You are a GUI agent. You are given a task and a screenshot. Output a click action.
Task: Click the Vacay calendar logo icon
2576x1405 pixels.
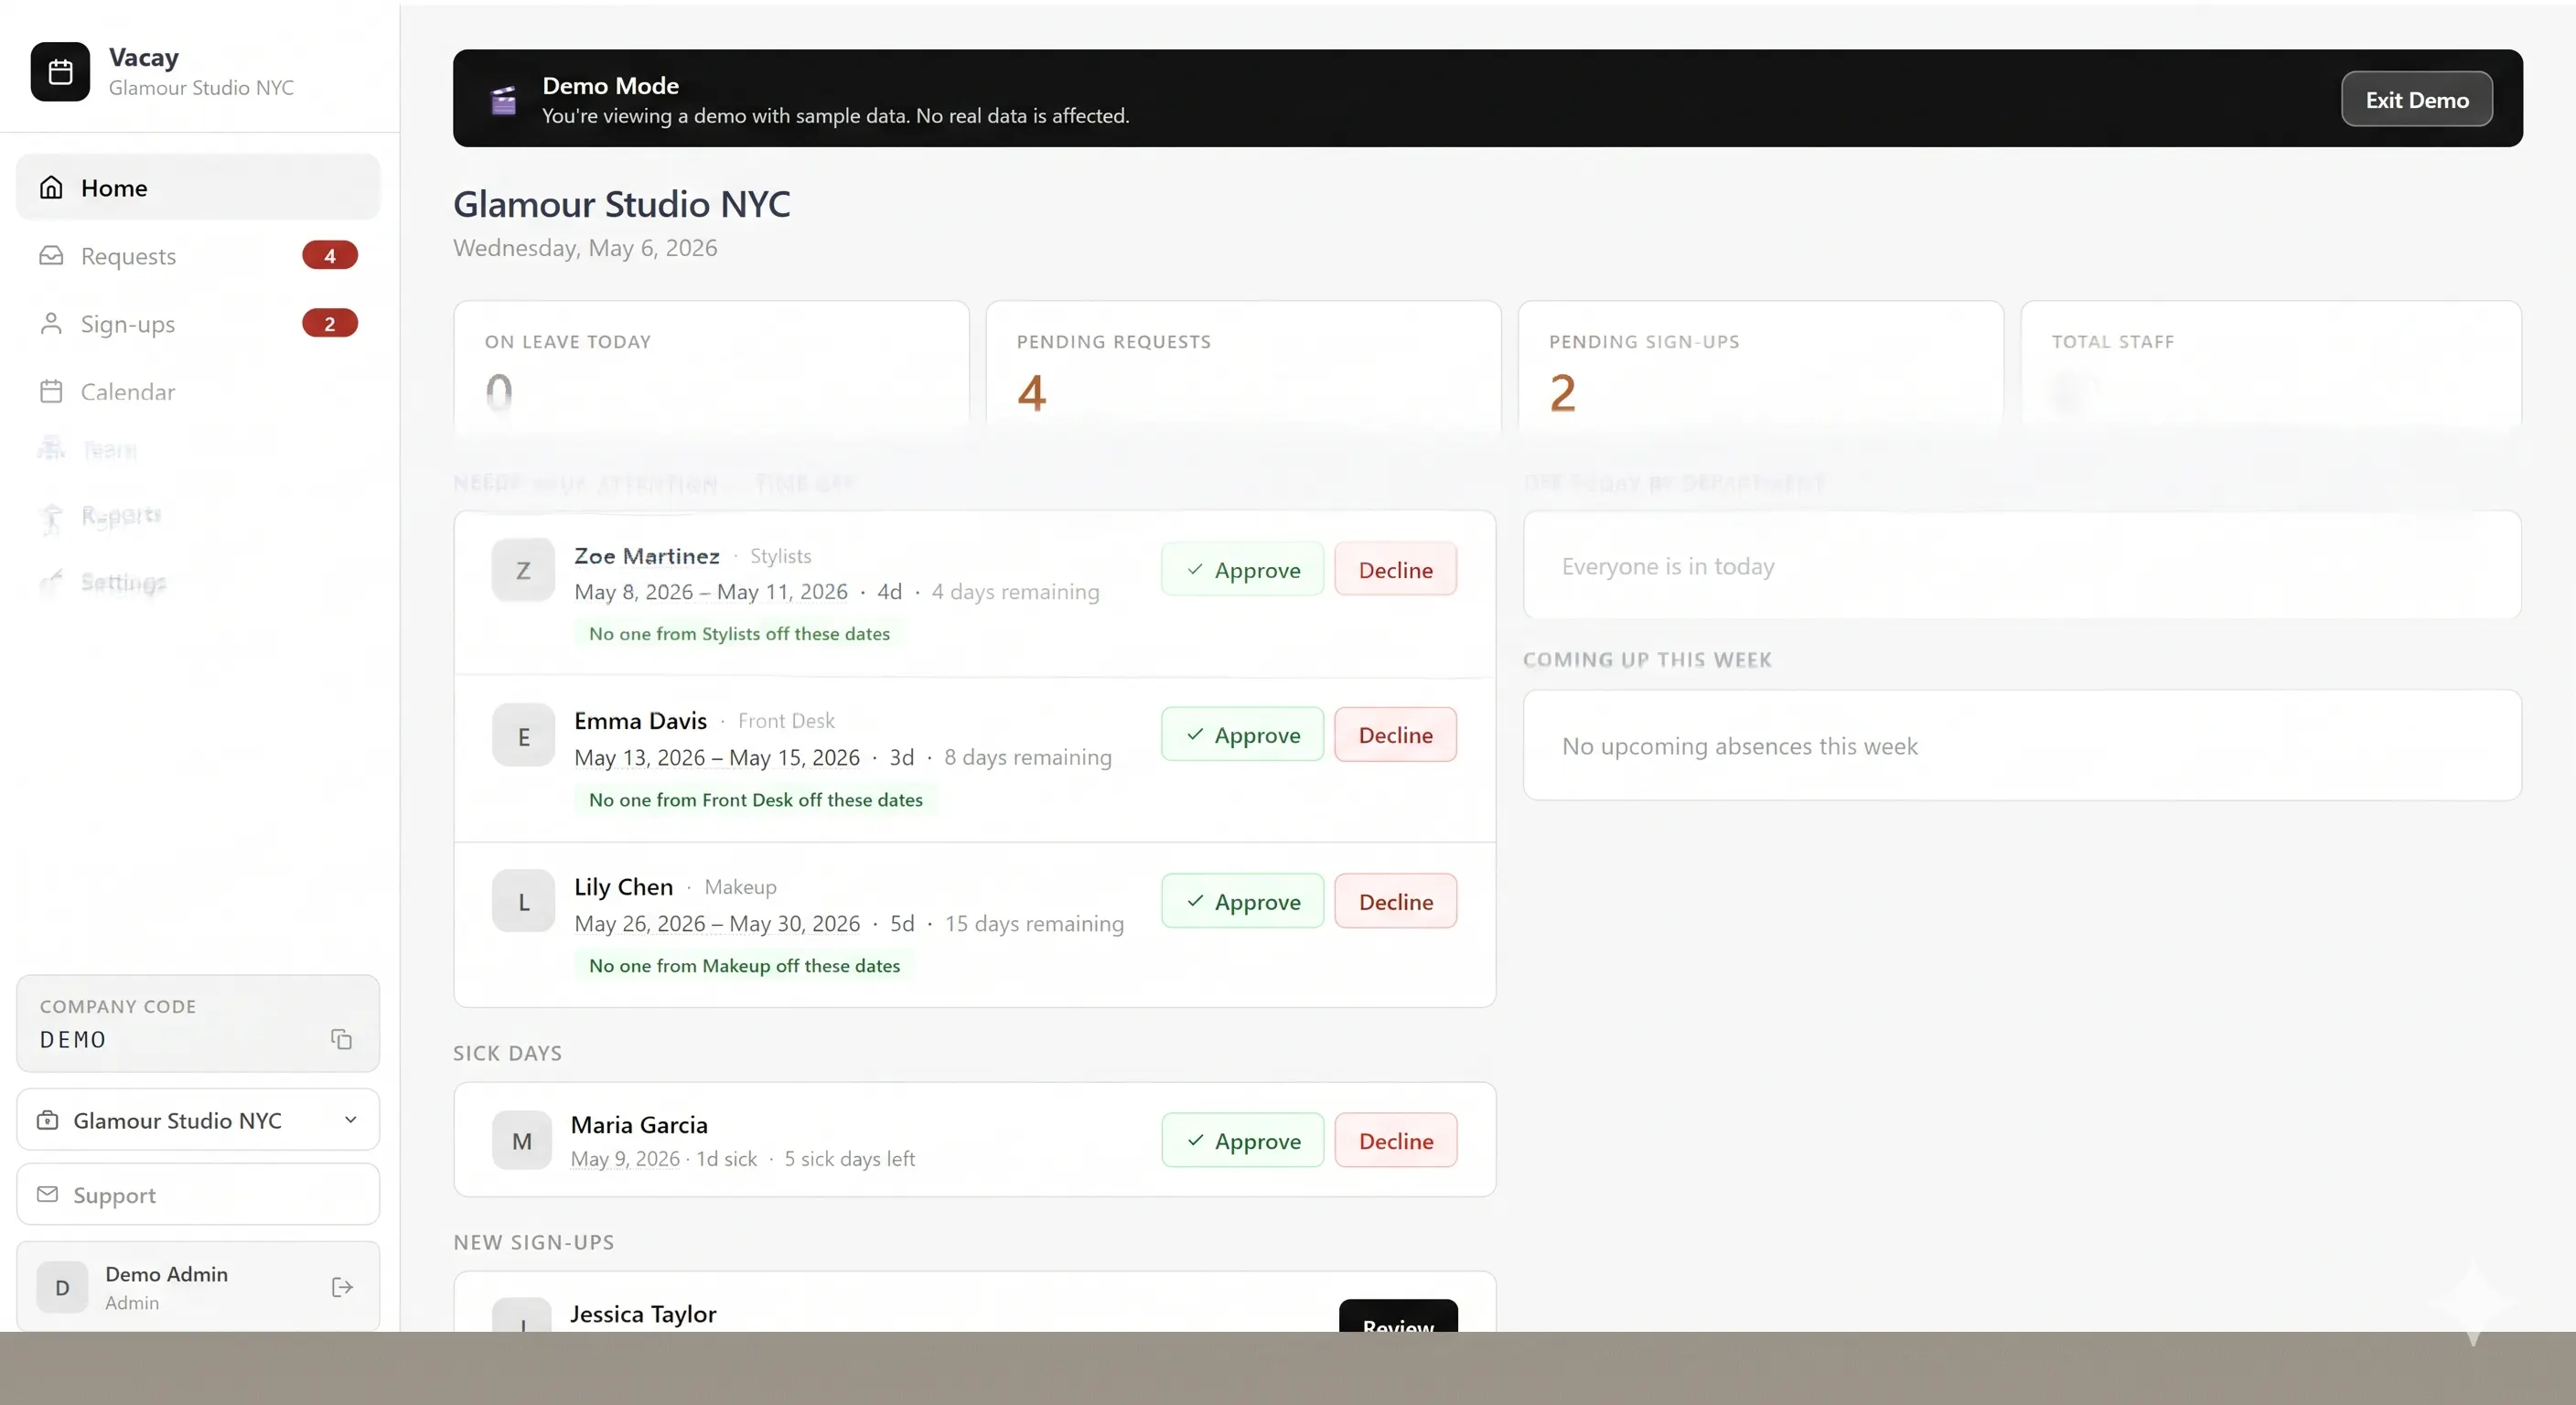[x=60, y=72]
